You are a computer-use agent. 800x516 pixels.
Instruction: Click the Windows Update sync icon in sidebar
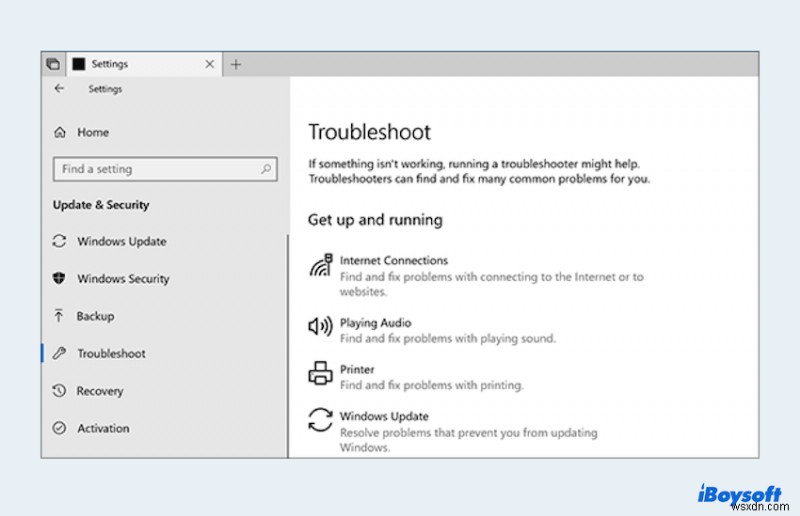tap(59, 241)
